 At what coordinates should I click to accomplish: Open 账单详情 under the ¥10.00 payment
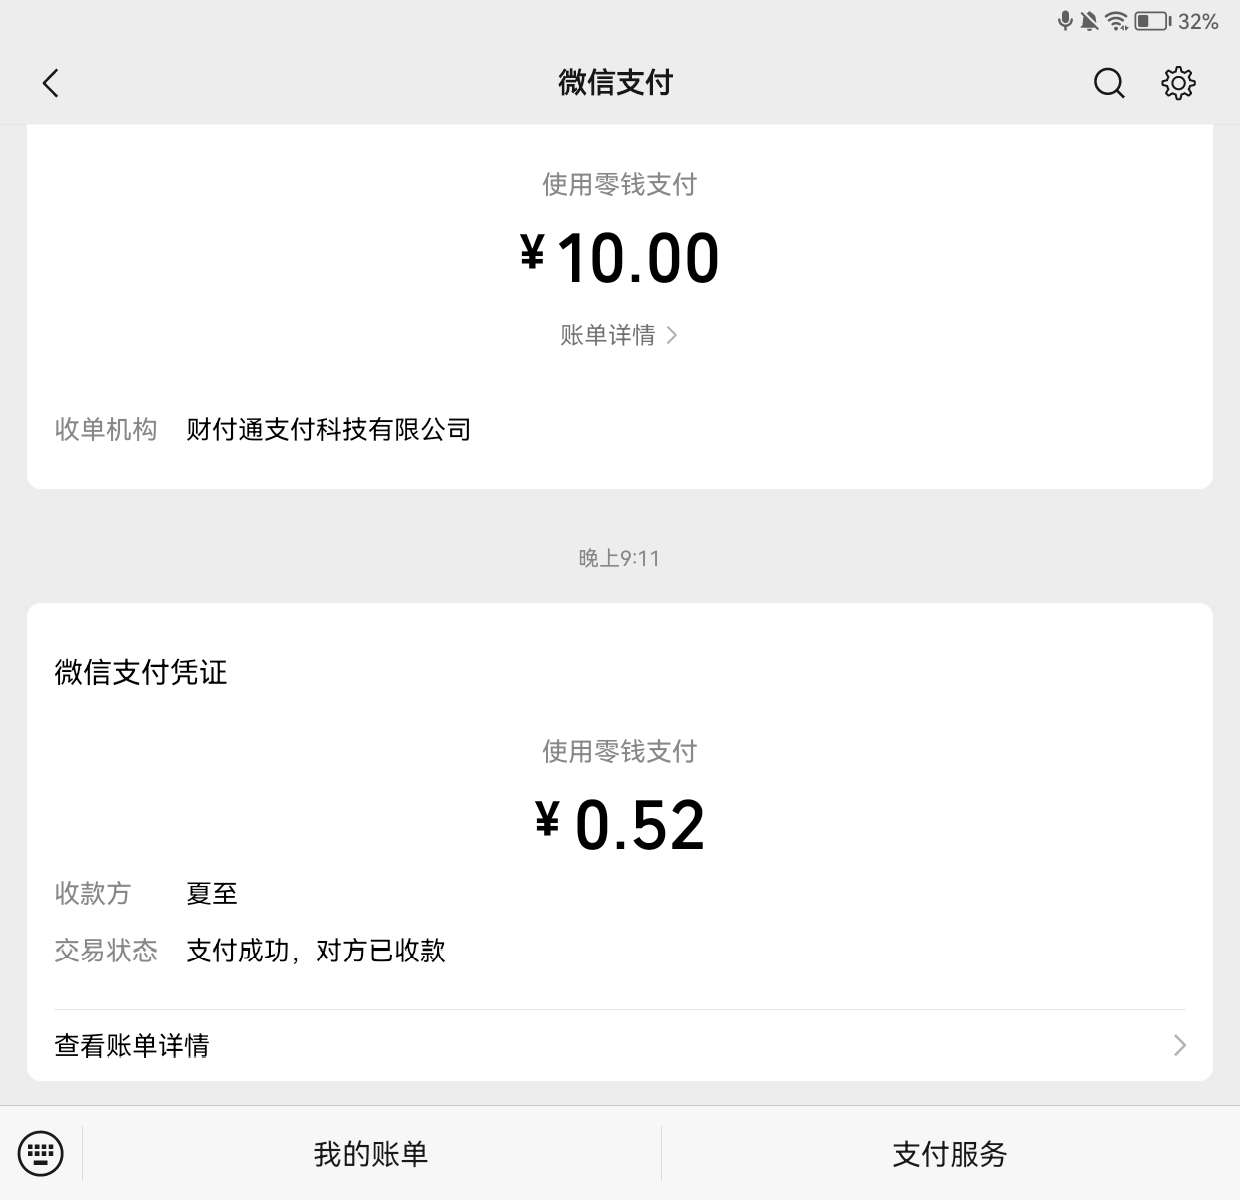[x=608, y=335]
